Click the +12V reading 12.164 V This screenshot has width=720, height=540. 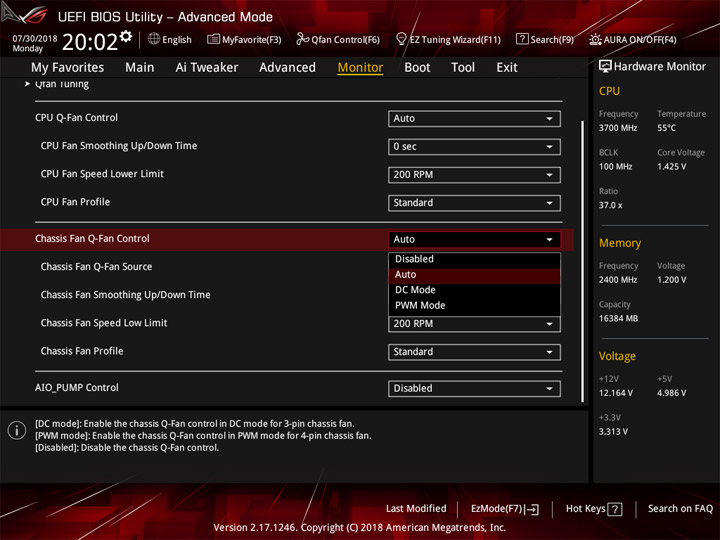tap(616, 393)
